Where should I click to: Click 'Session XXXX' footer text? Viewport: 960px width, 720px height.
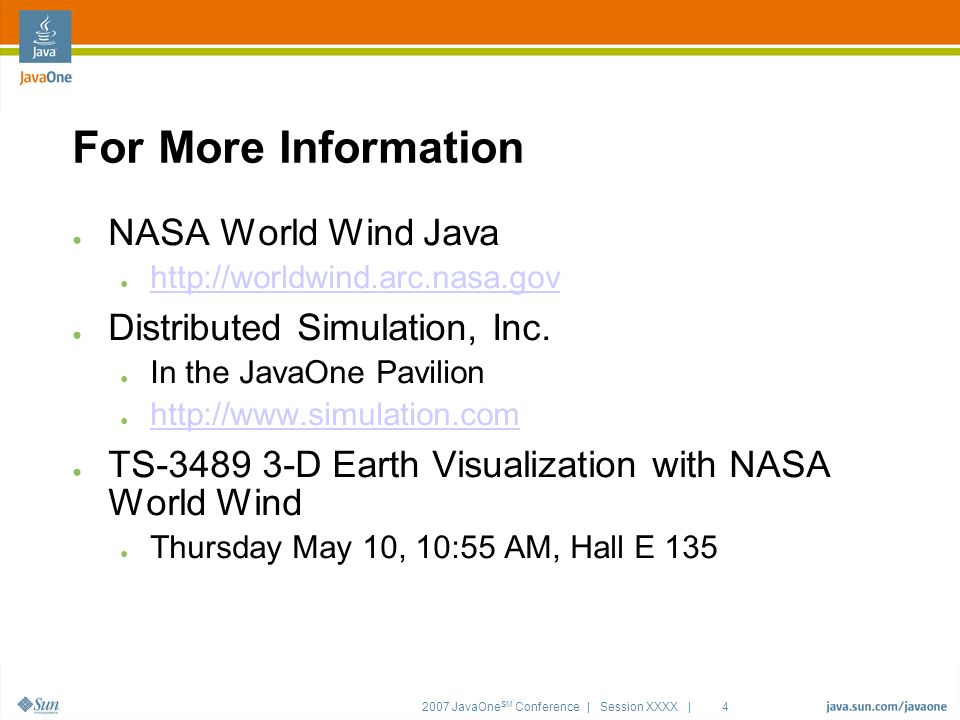[x=639, y=707]
